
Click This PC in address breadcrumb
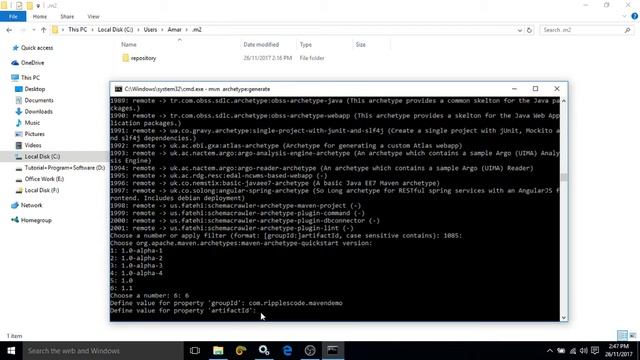point(77,30)
